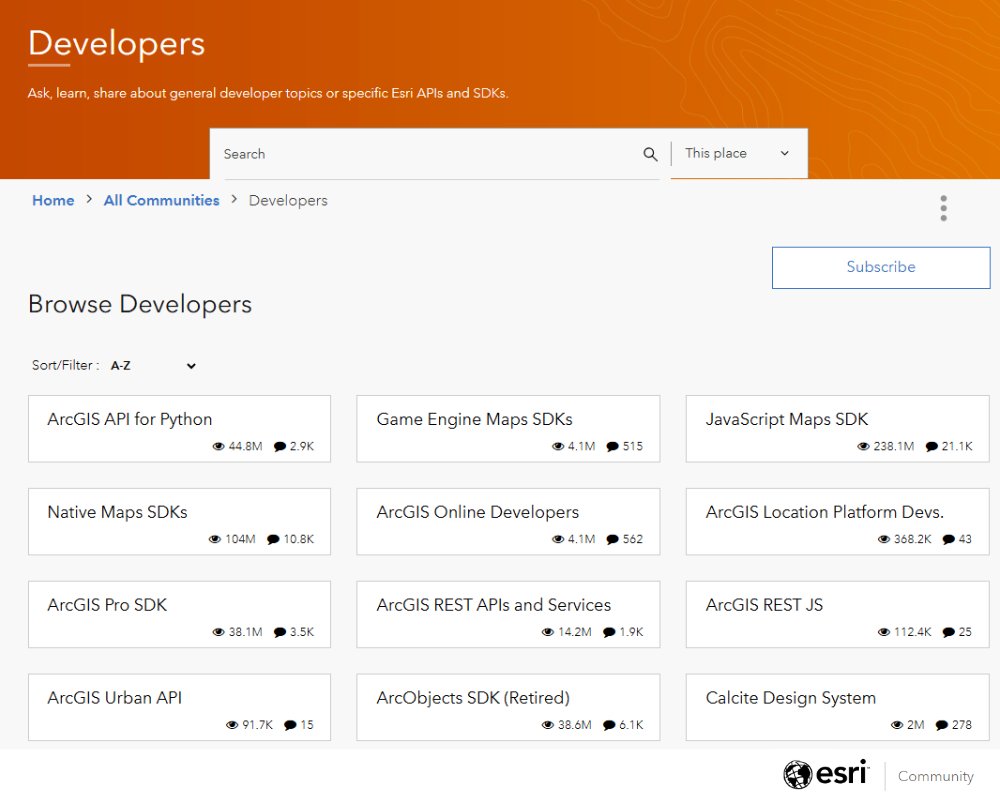1000x800 pixels.
Task: Click the Subscribe button
Action: point(881,267)
